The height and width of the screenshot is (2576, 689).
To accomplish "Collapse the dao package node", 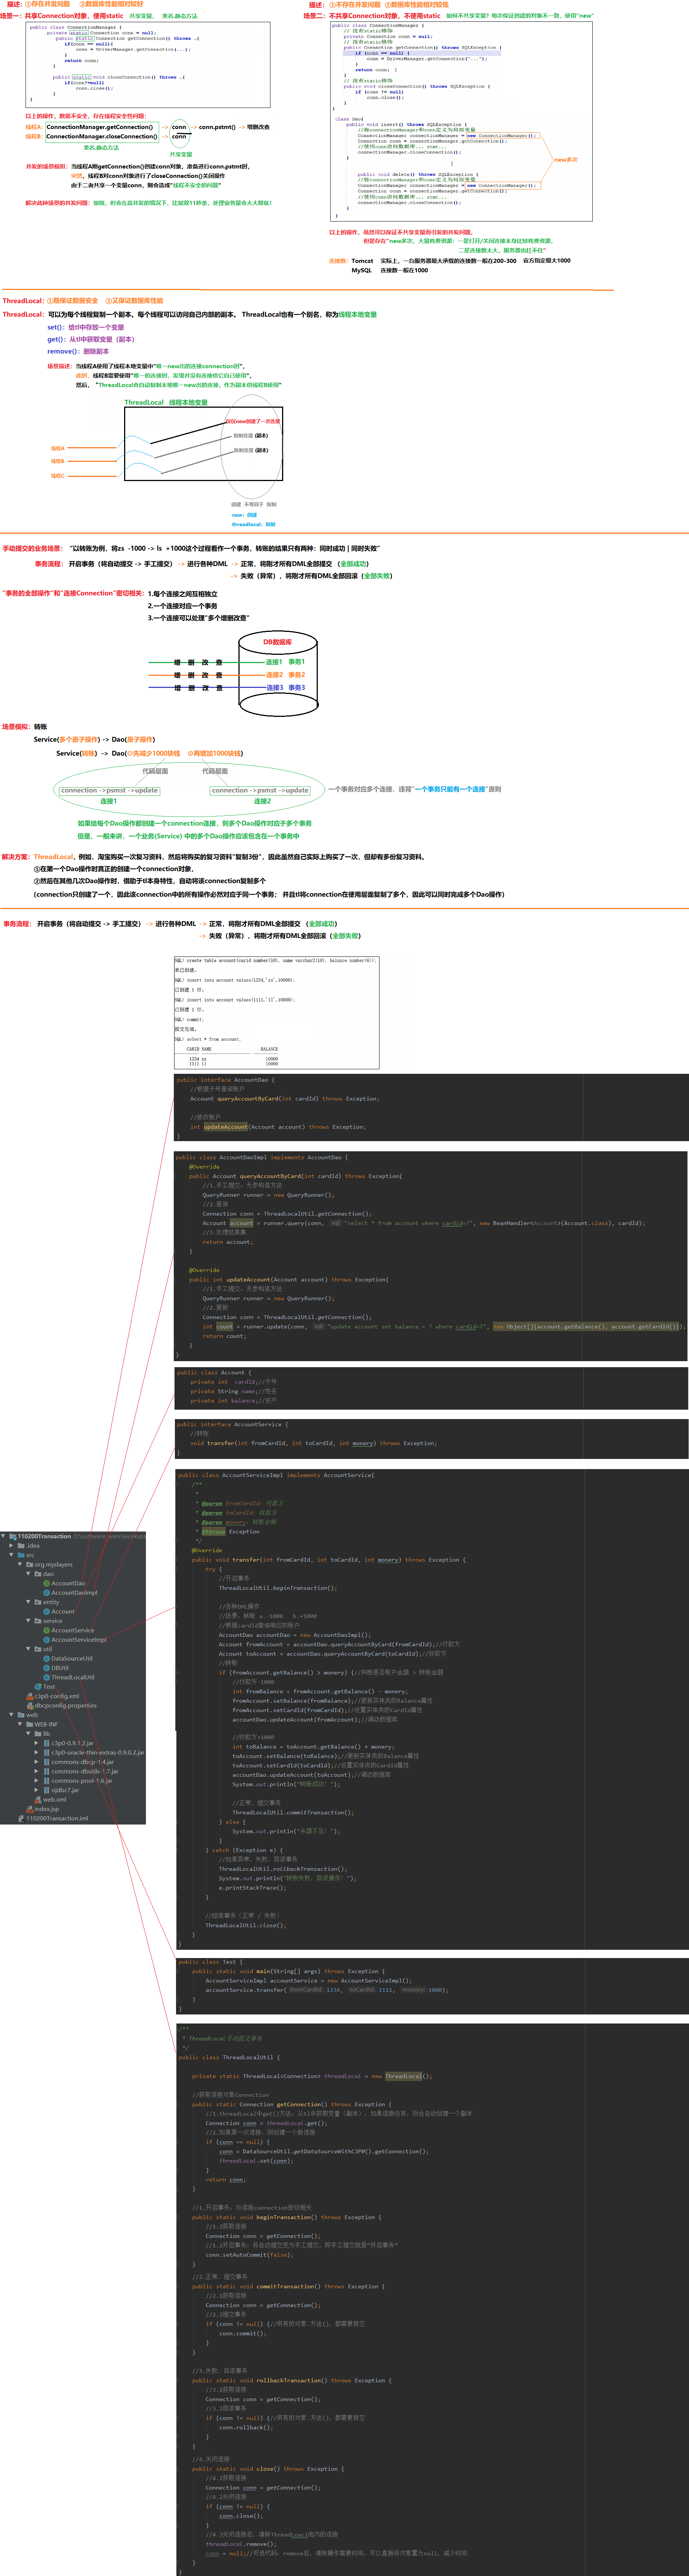I will point(28,1574).
